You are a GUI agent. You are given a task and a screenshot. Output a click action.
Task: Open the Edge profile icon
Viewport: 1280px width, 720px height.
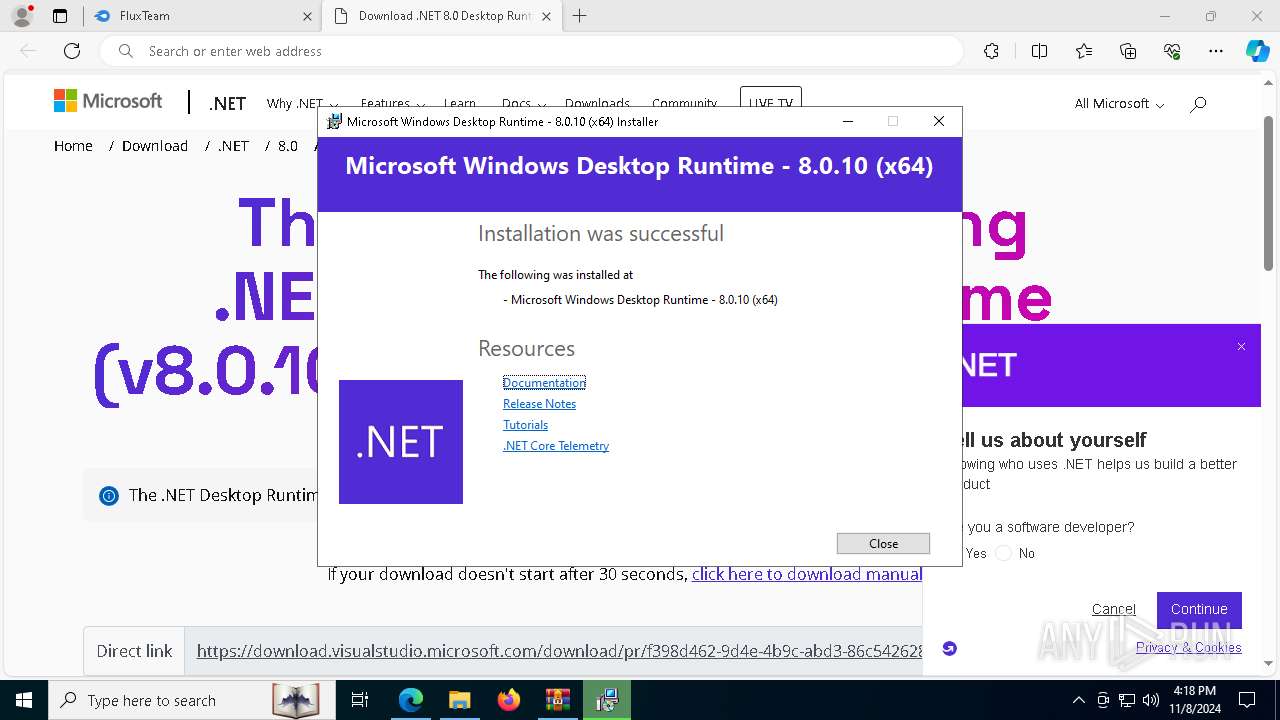pos(21,16)
